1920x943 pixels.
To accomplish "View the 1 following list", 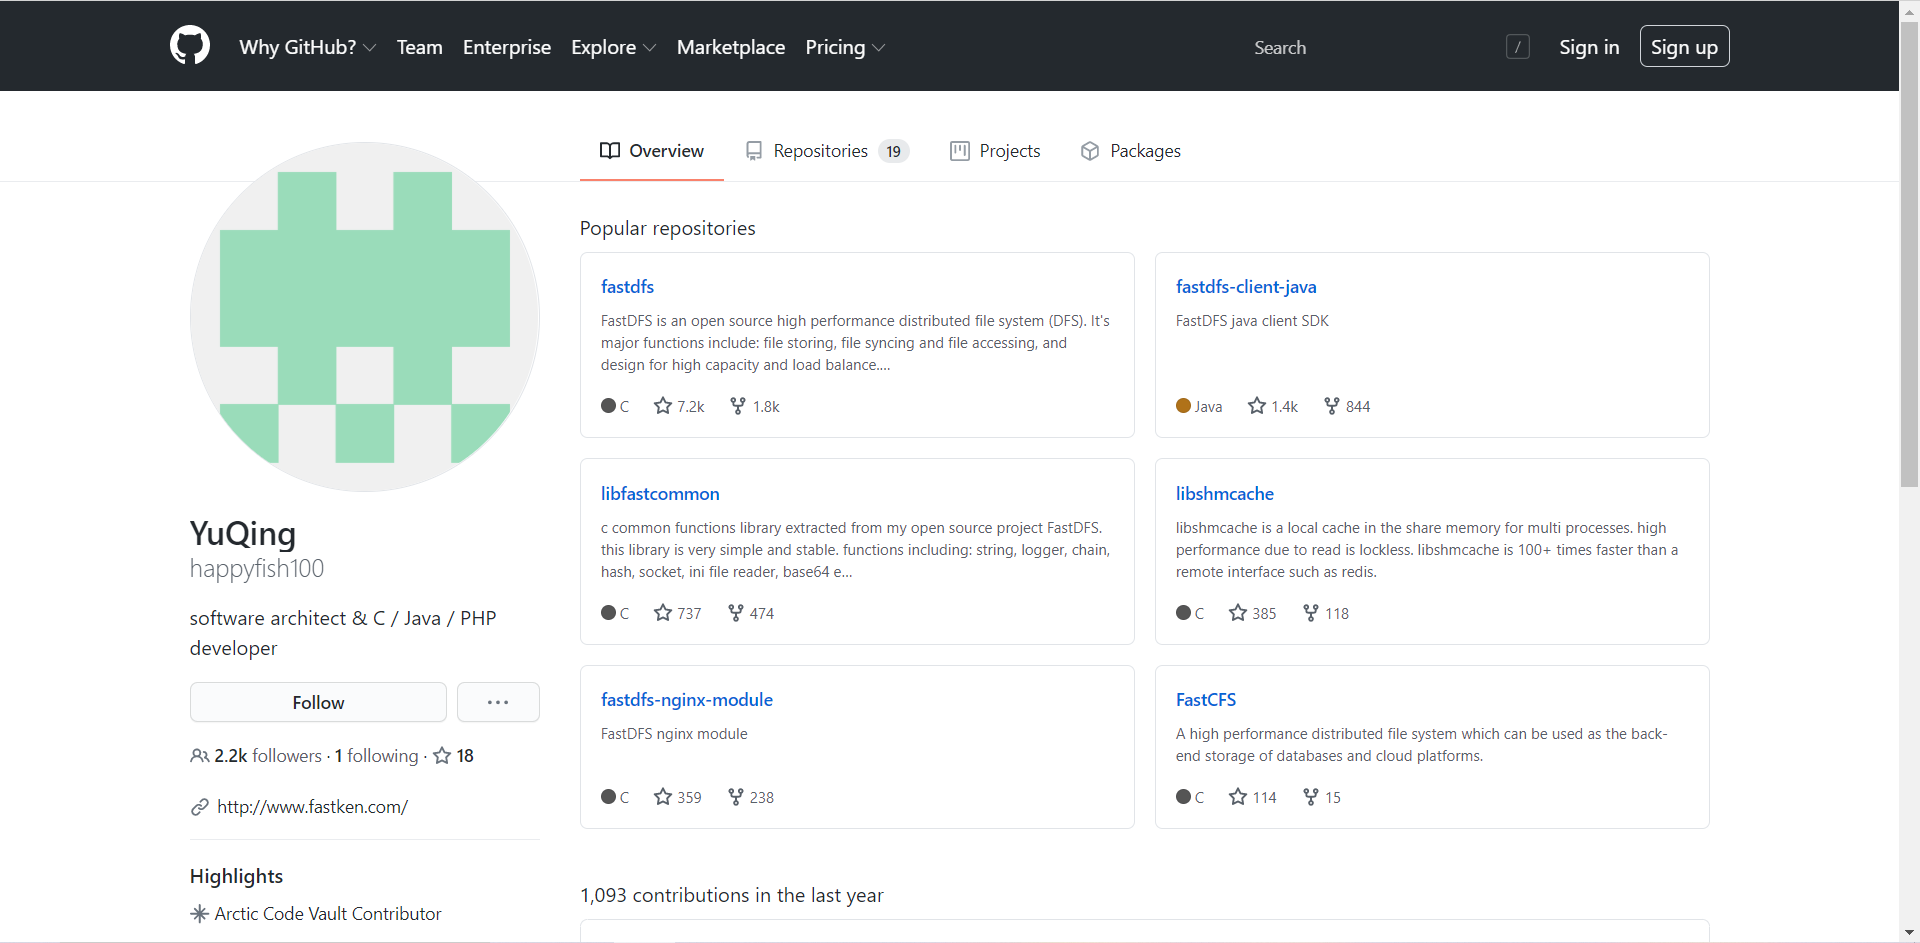I will [x=376, y=756].
